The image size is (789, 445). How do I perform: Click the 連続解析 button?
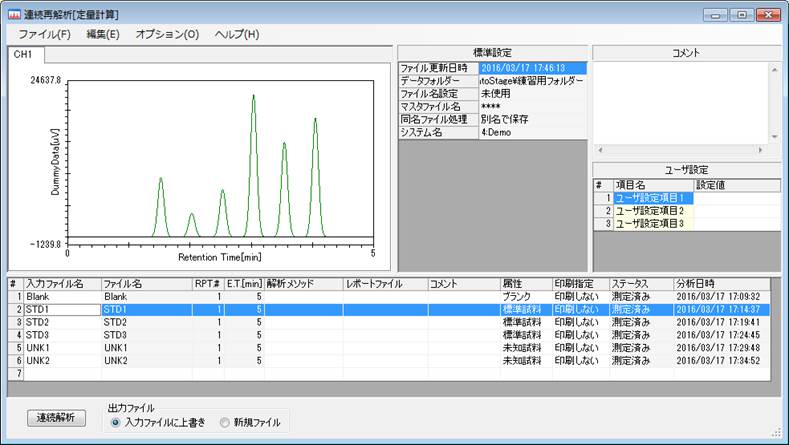click(x=58, y=417)
